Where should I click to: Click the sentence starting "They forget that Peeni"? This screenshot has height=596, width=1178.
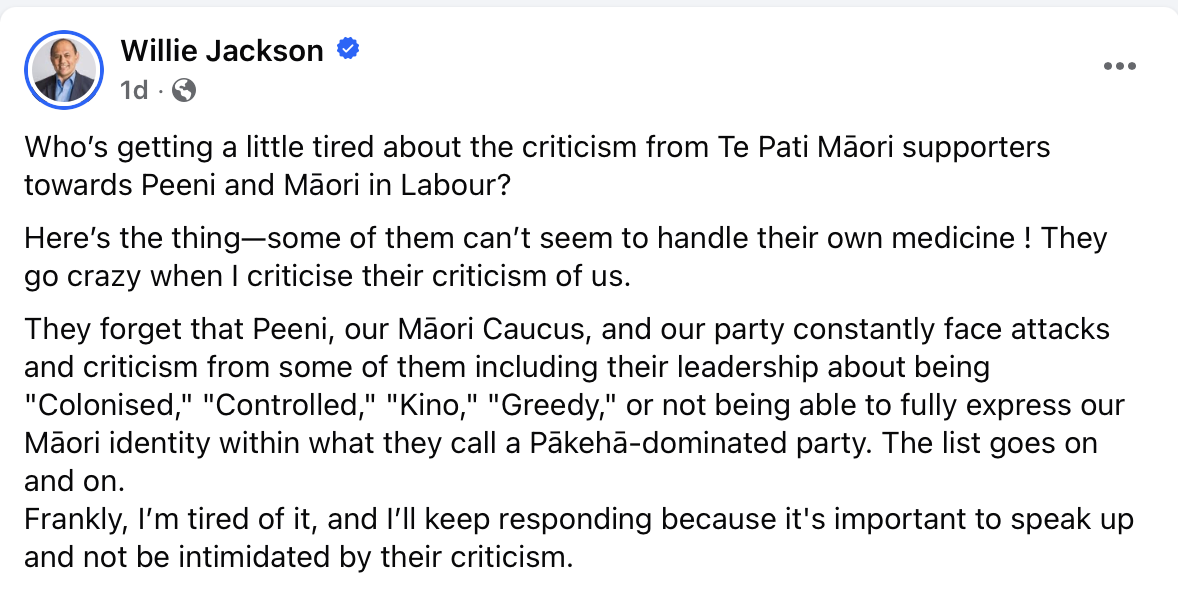click(566, 328)
